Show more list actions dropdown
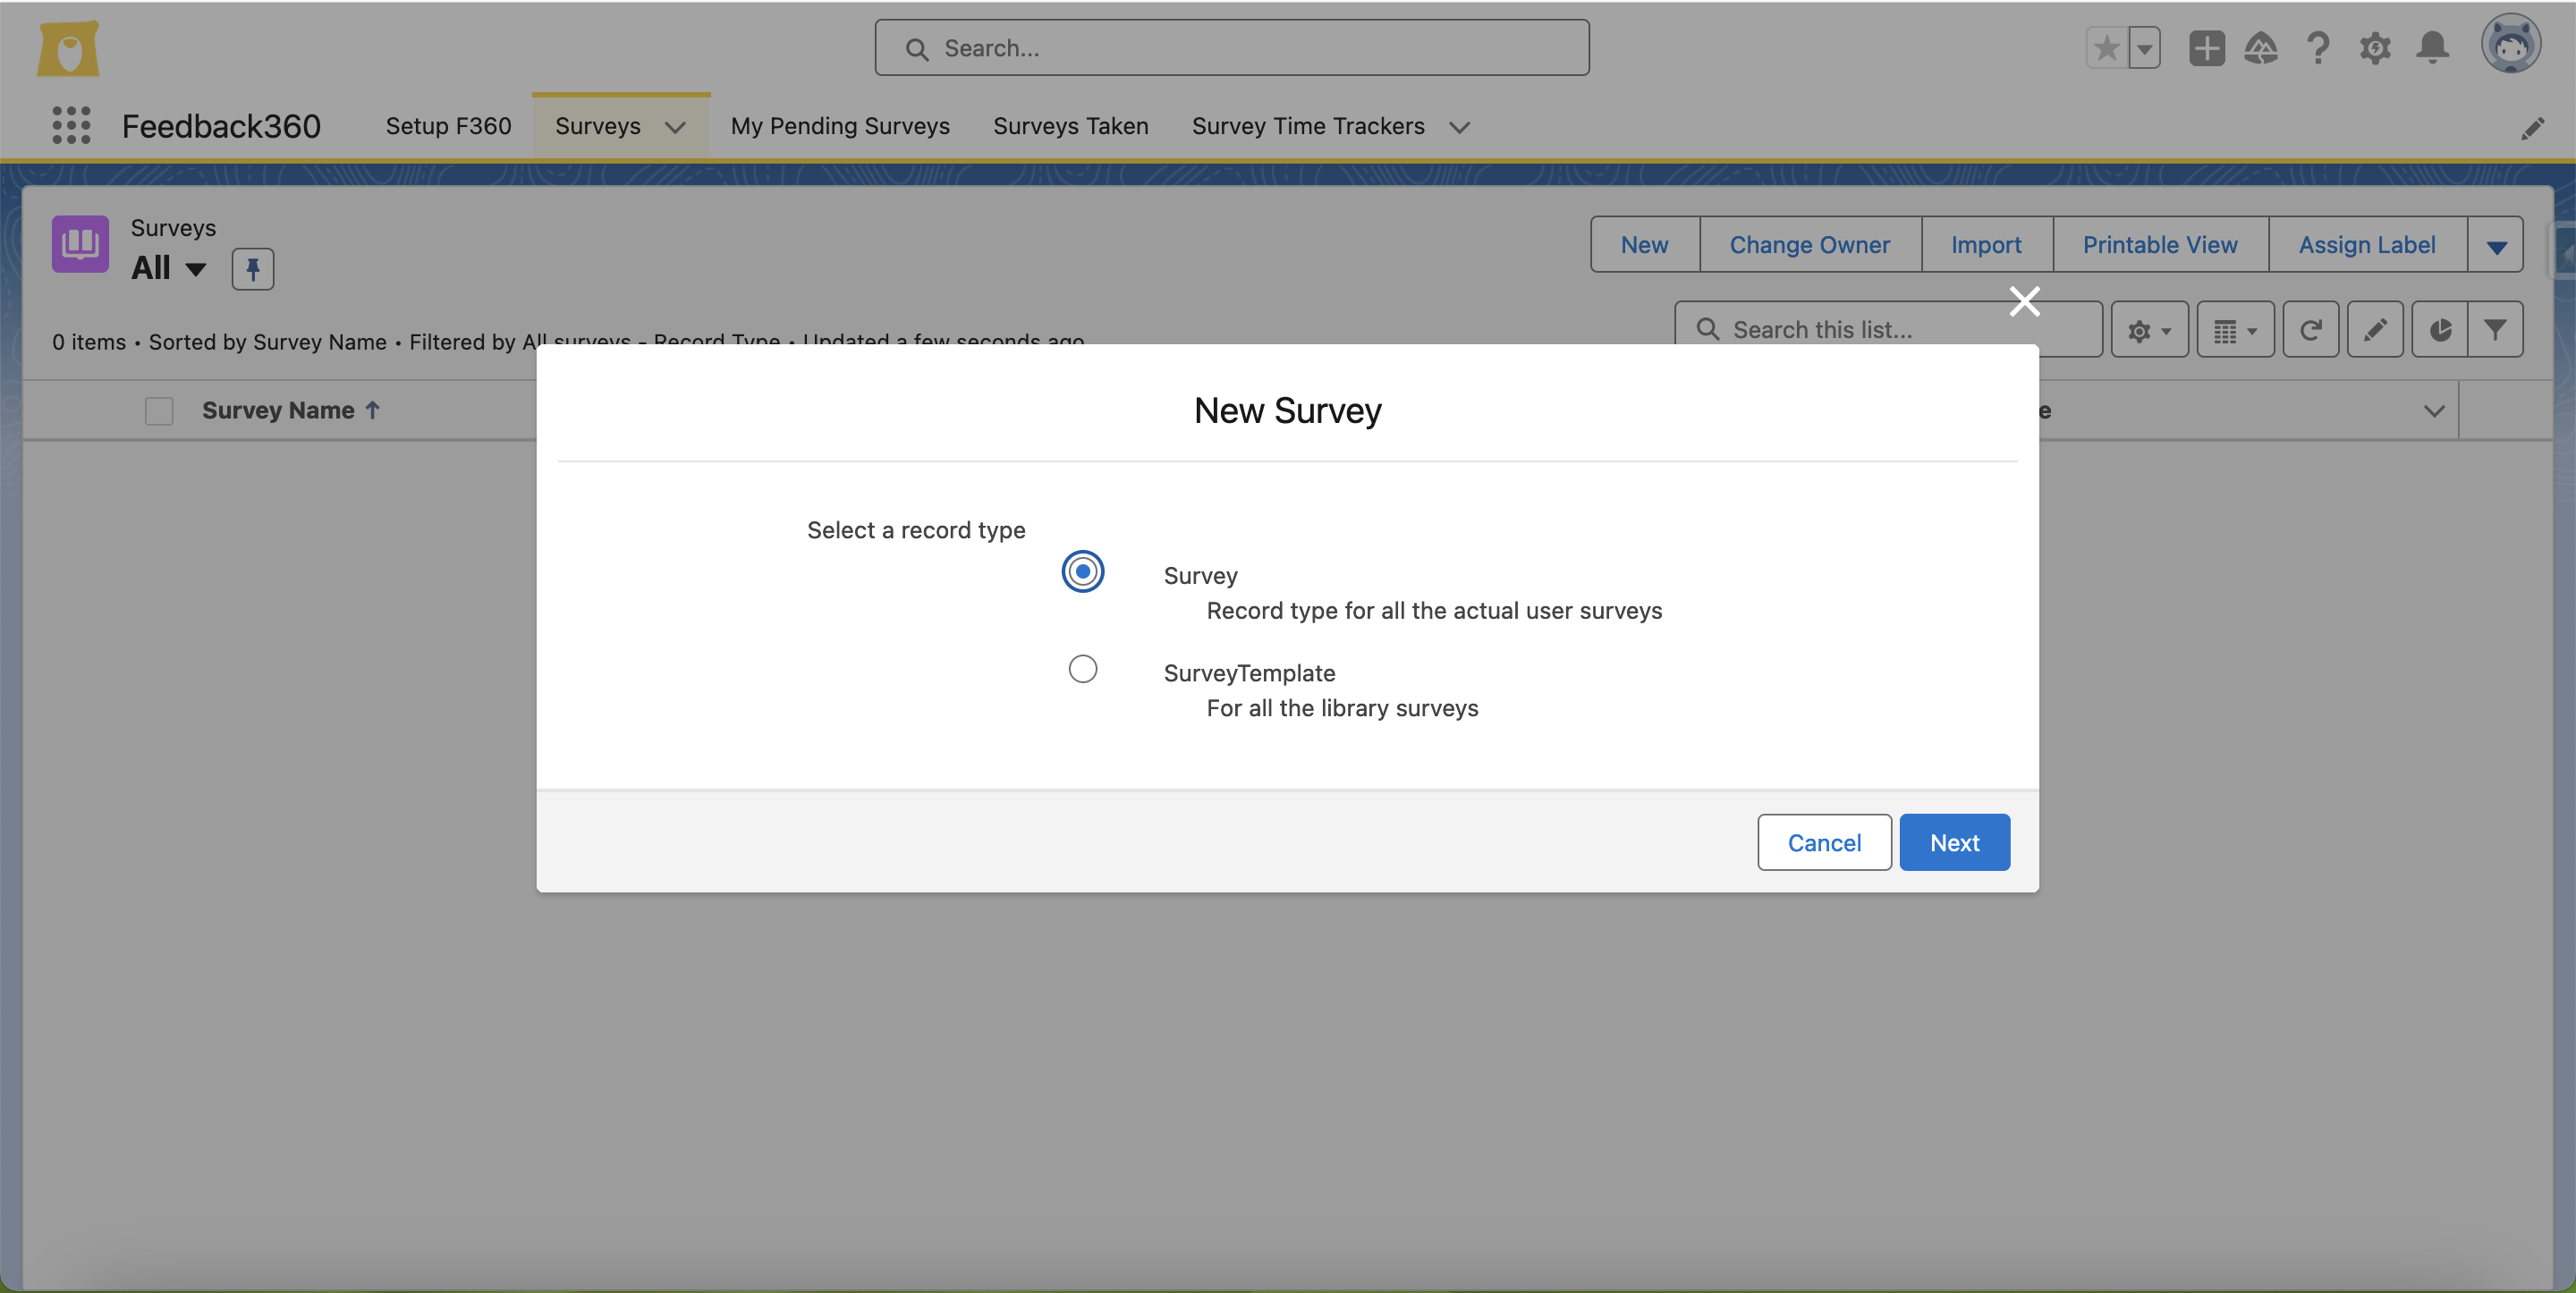 click(x=2496, y=245)
